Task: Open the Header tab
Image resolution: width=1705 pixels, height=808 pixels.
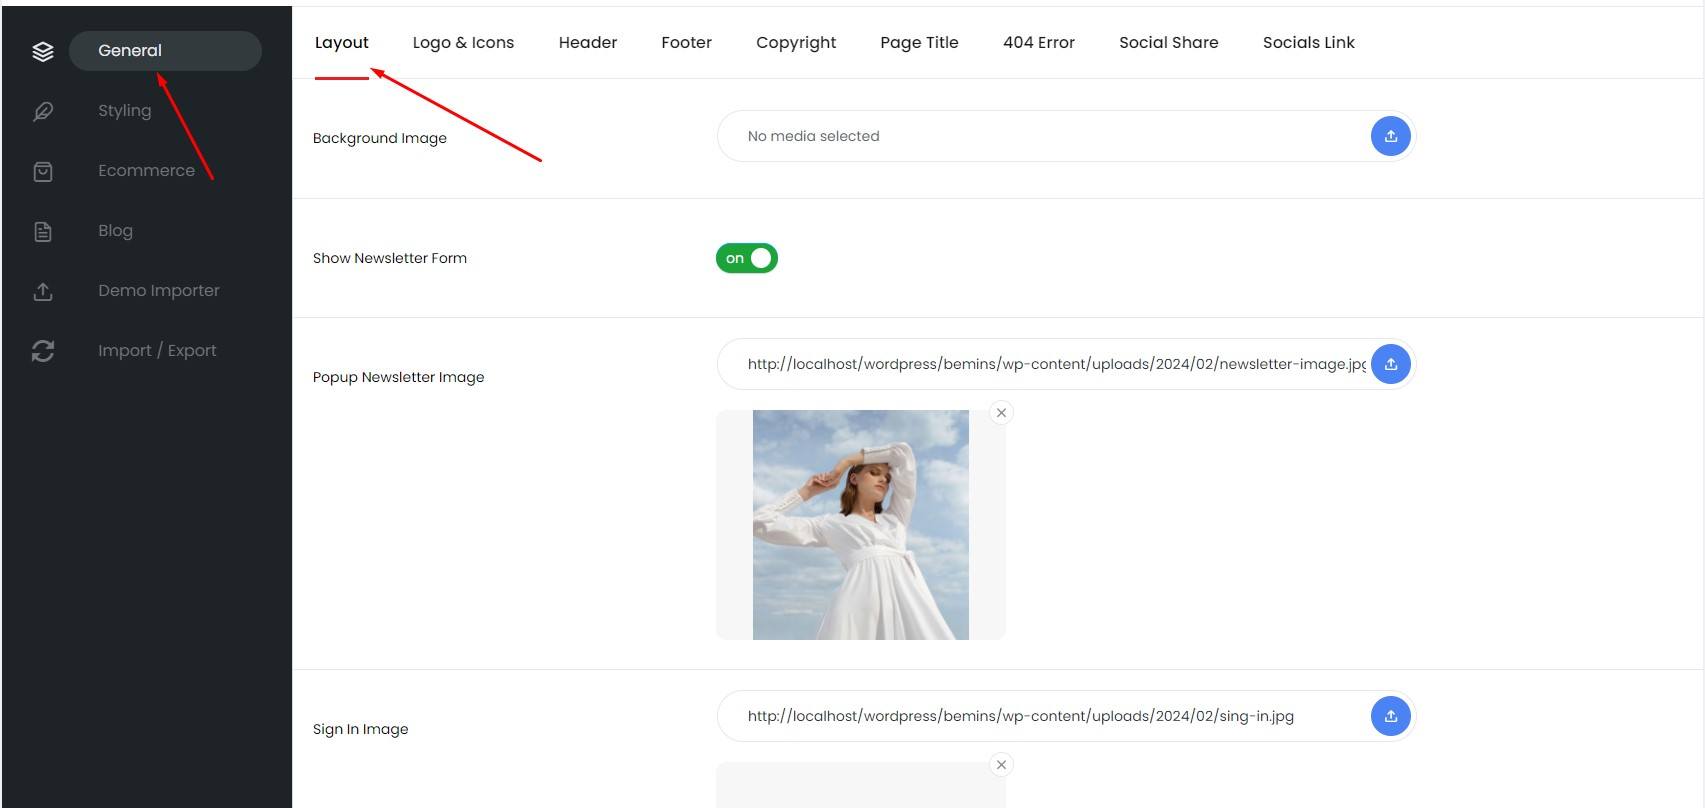Action: tap(587, 42)
